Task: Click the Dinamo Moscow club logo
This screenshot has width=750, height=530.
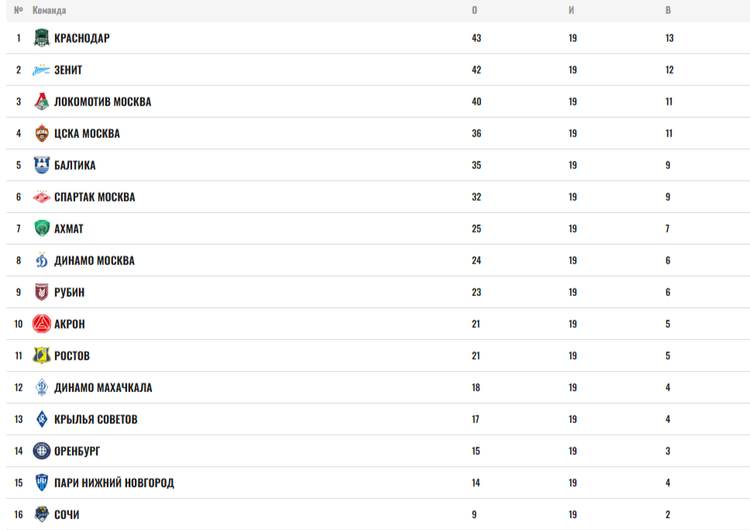Action: (41, 261)
